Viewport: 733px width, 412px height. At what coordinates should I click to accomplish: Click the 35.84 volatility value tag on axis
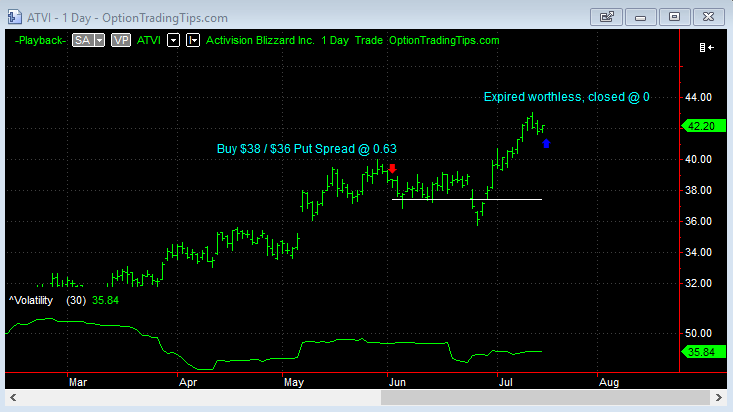(704, 352)
